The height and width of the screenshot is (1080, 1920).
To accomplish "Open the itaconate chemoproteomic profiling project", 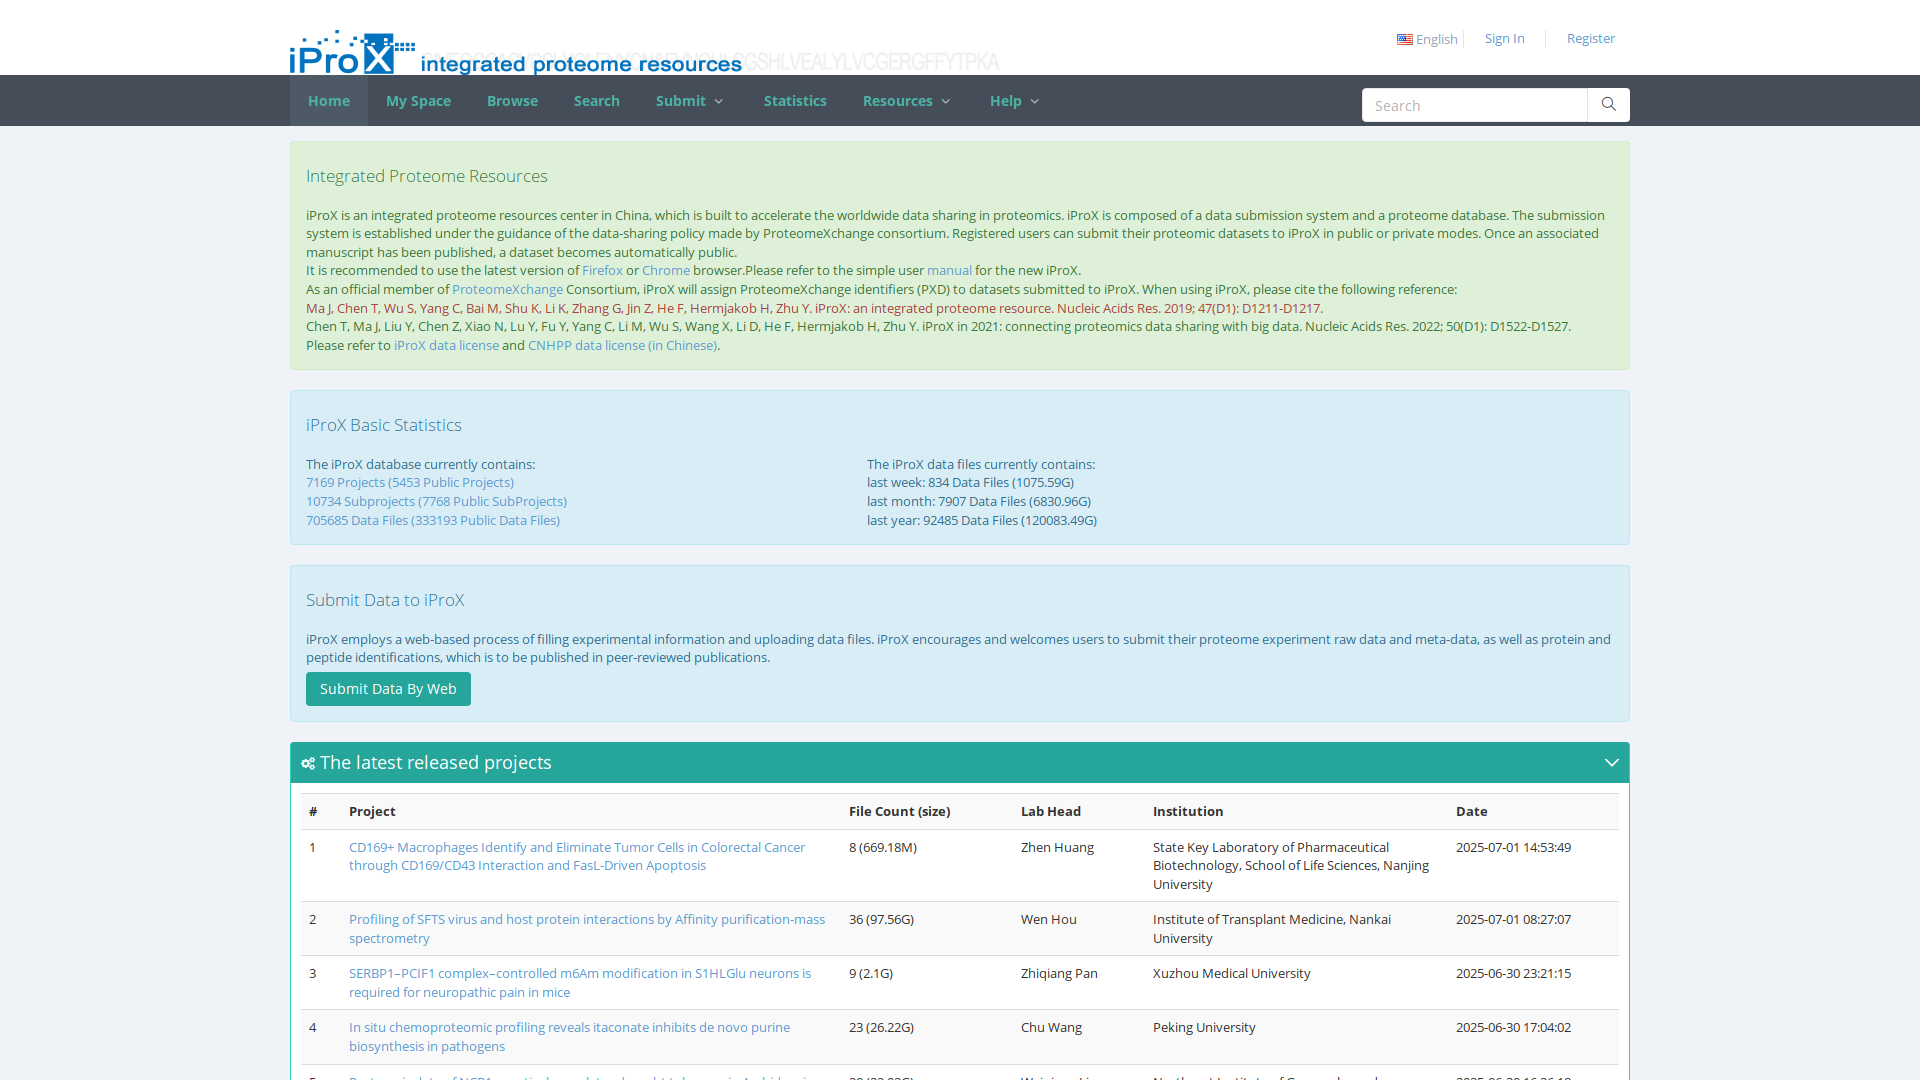I will [569, 1036].
